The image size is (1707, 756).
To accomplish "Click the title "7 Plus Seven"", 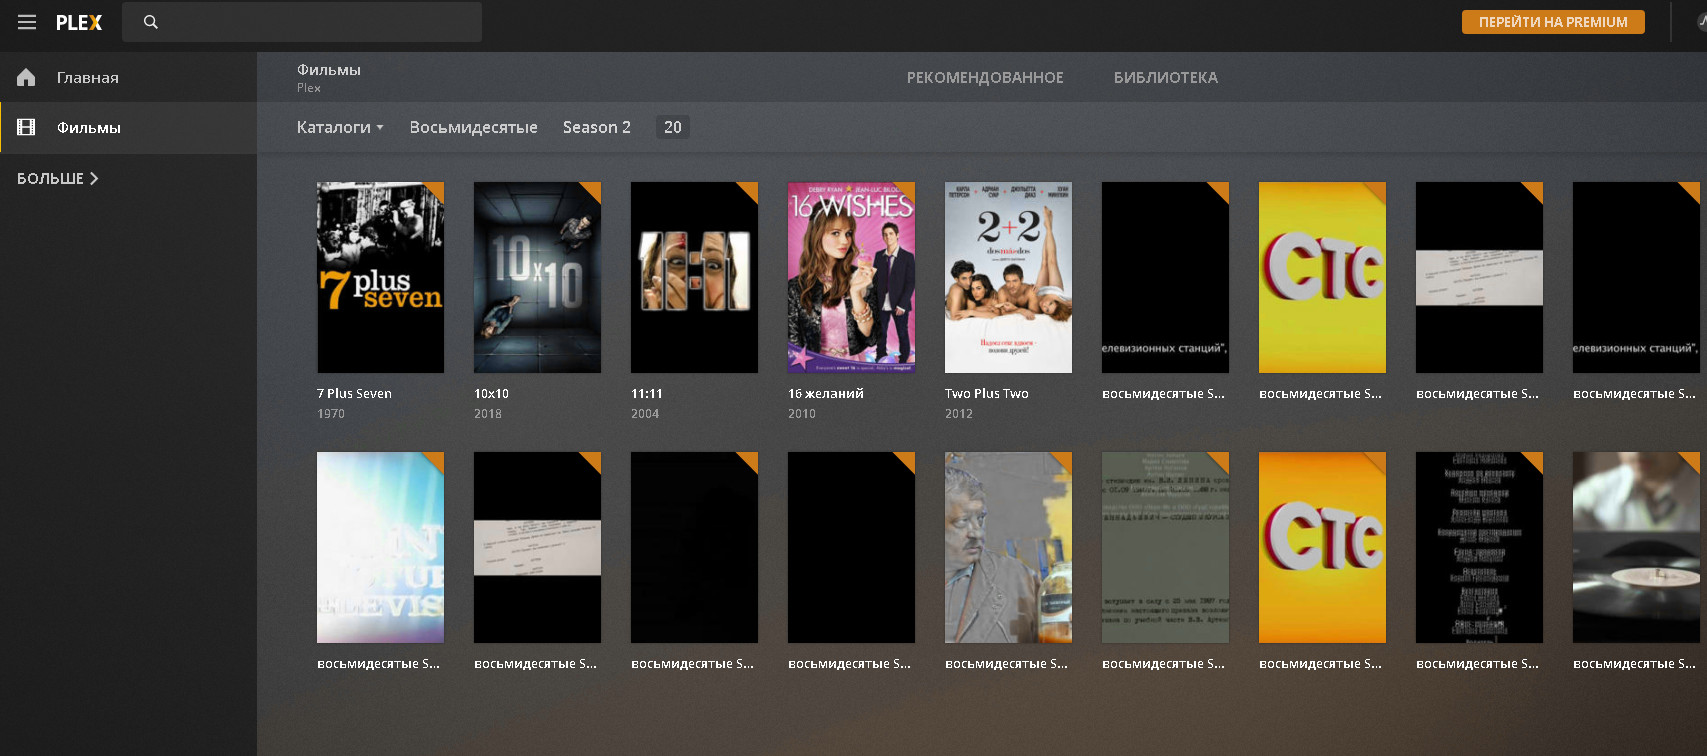I will pos(354,394).
